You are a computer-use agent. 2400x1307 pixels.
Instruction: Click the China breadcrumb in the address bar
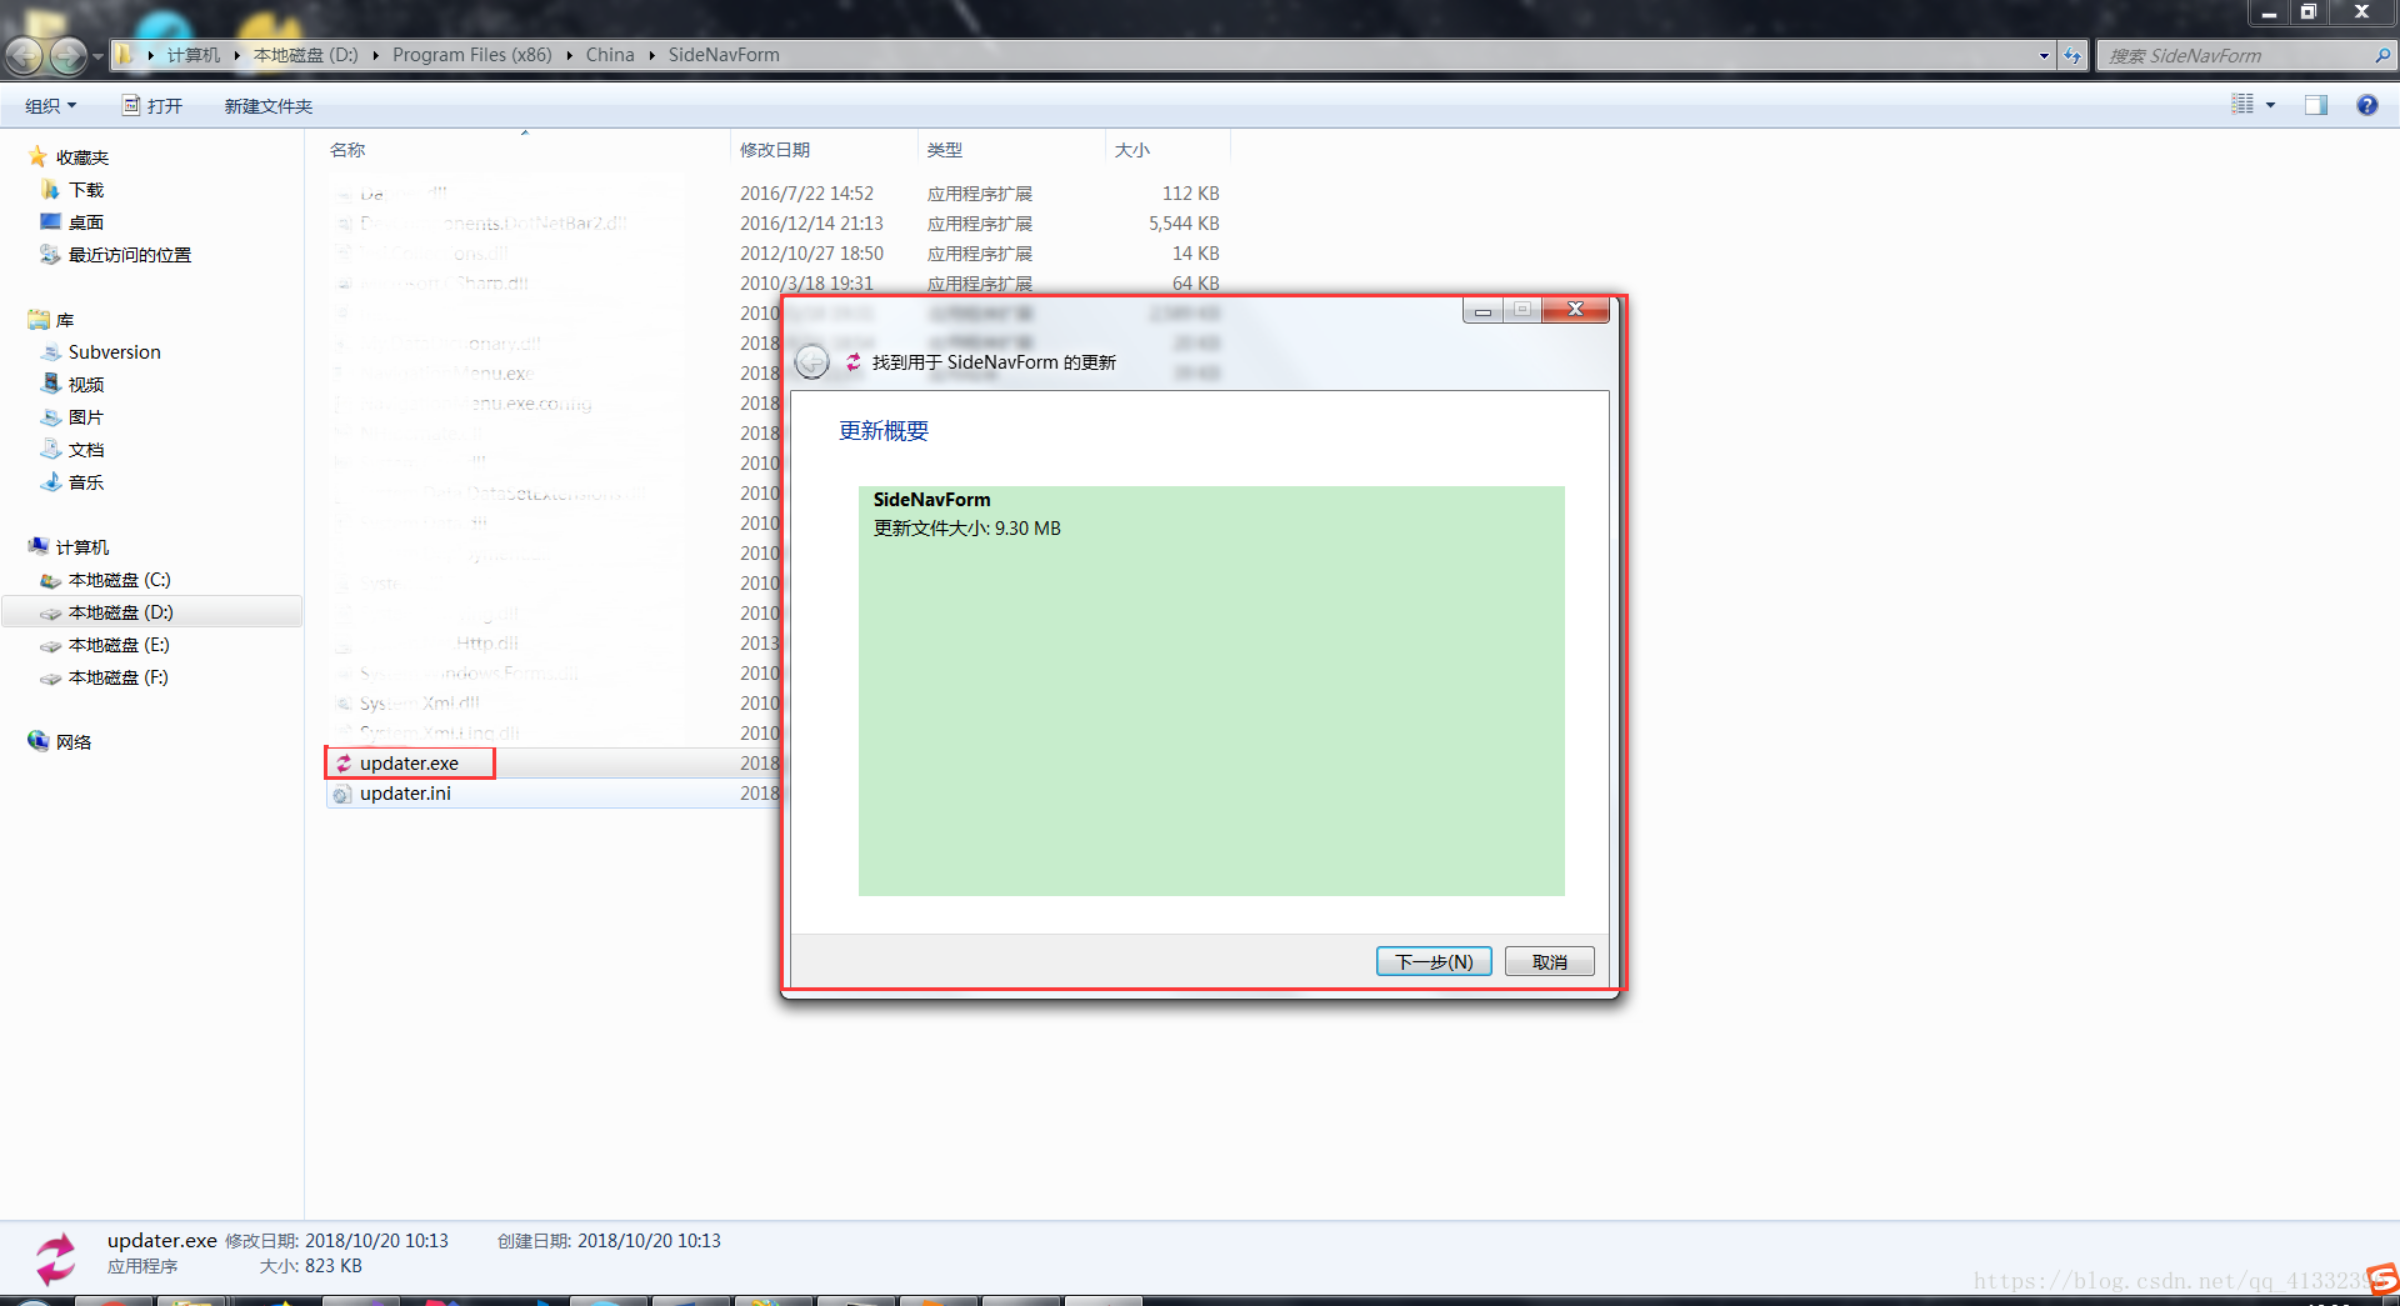click(609, 55)
